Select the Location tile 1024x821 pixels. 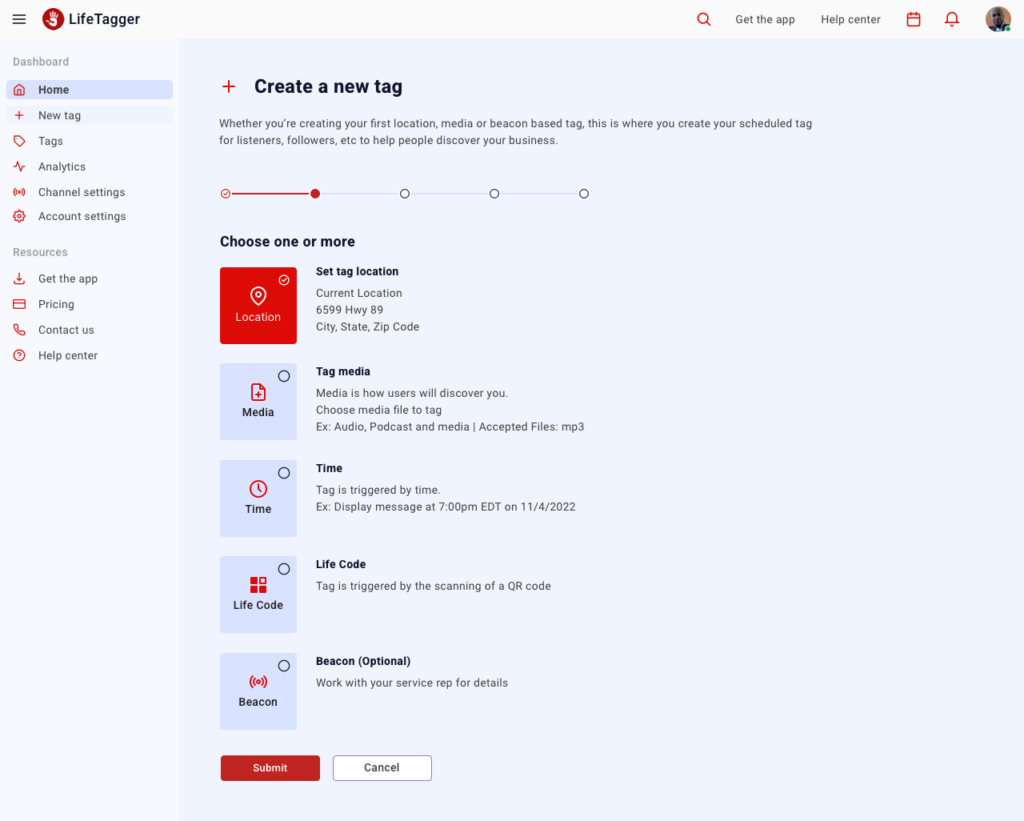coord(258,305)
